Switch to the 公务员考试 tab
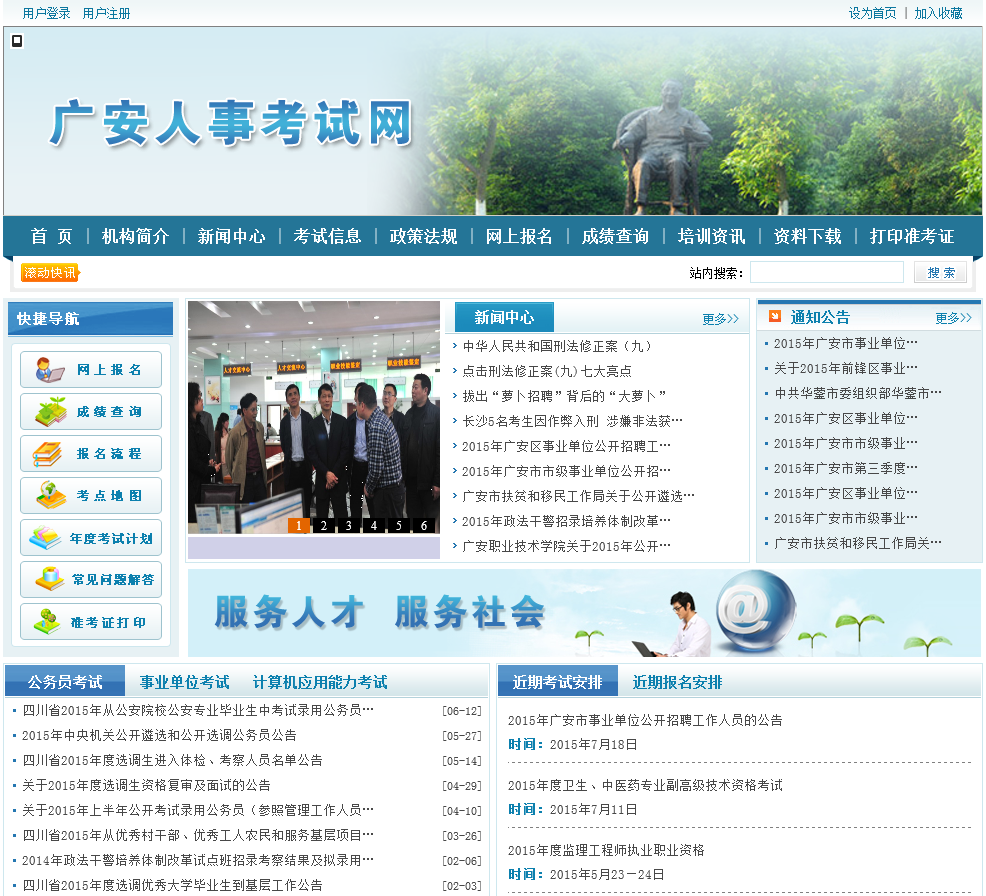The width and height of the screenshot is (986, 896). click(65, 682)
